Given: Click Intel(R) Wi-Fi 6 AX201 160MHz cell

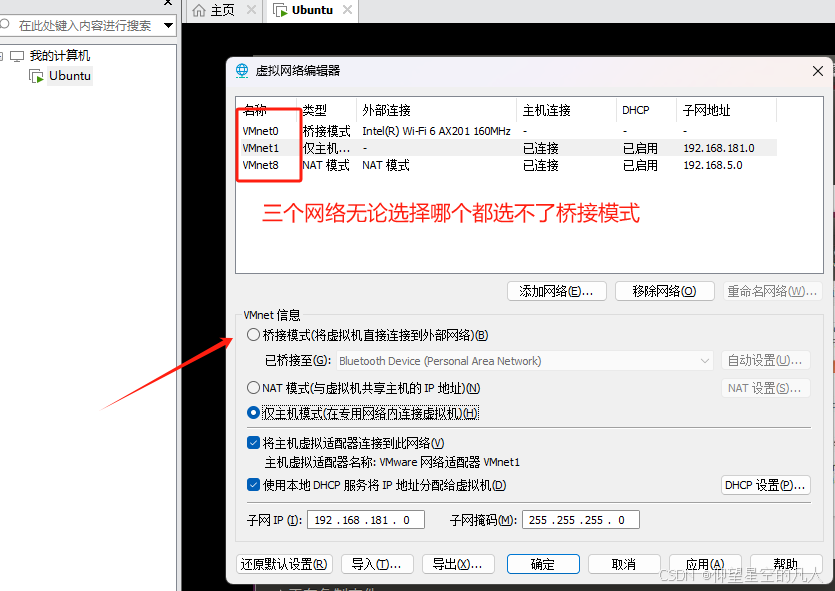Looking at the screenshot, I should point(436,131).
